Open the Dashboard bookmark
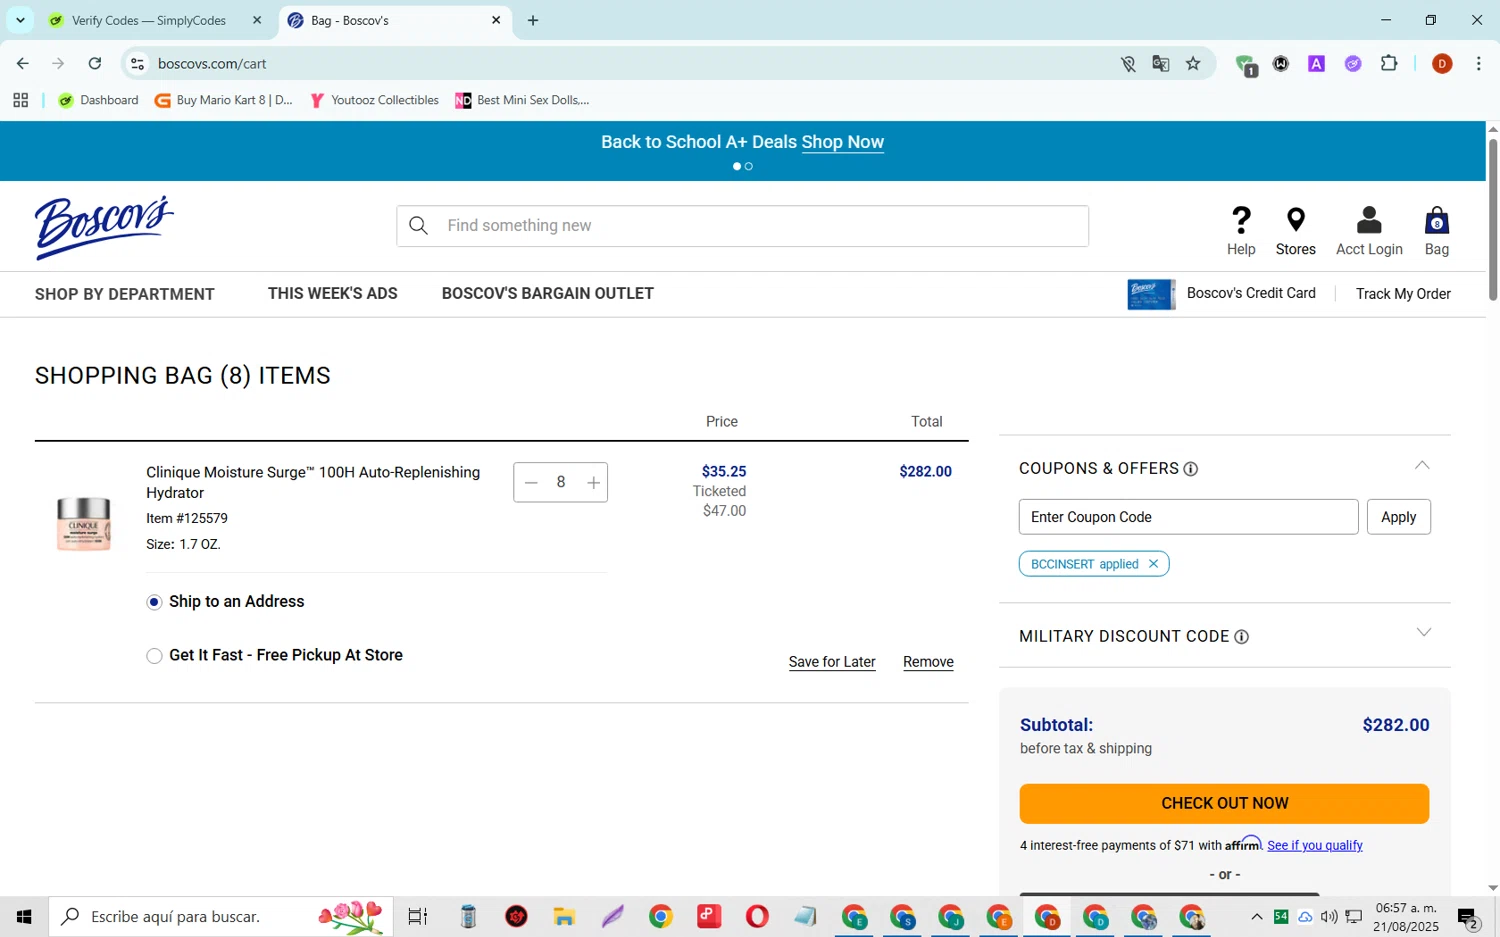Viewport: 1500px width, 937px height. [x=98, y=100]
